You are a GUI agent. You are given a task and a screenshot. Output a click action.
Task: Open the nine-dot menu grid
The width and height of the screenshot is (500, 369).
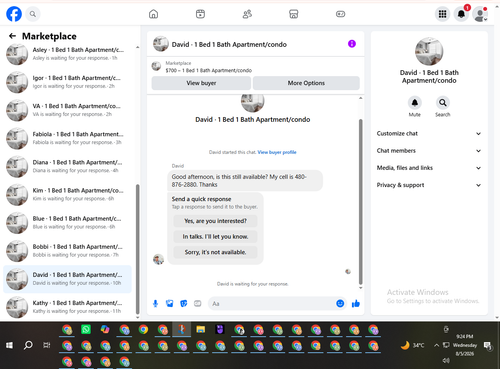442,14
